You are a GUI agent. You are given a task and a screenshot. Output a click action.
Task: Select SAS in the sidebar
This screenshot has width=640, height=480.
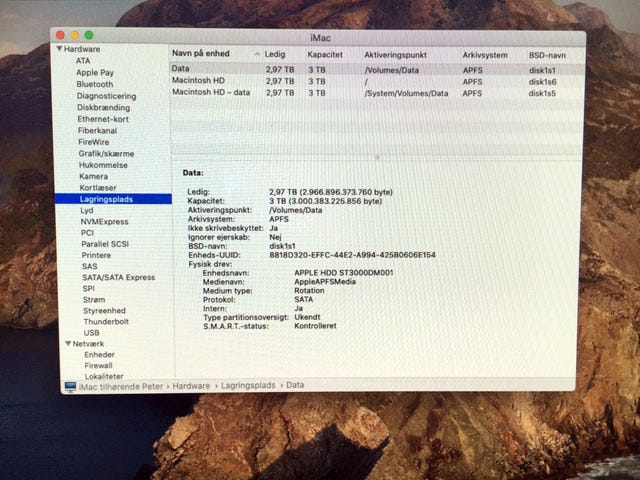[x=90, y=266]
